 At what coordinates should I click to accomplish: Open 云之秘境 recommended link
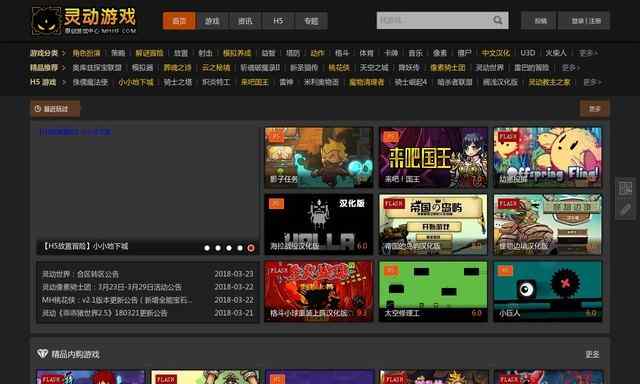coord(216,68)
